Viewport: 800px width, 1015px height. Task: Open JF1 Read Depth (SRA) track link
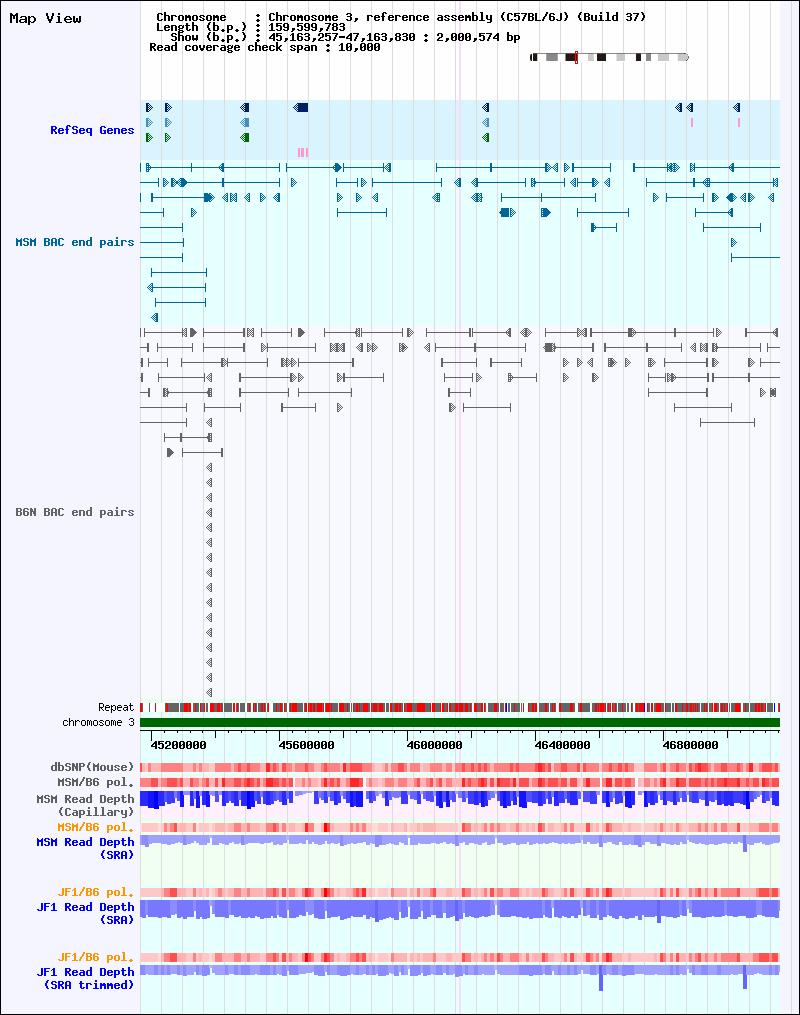(85, 913)
